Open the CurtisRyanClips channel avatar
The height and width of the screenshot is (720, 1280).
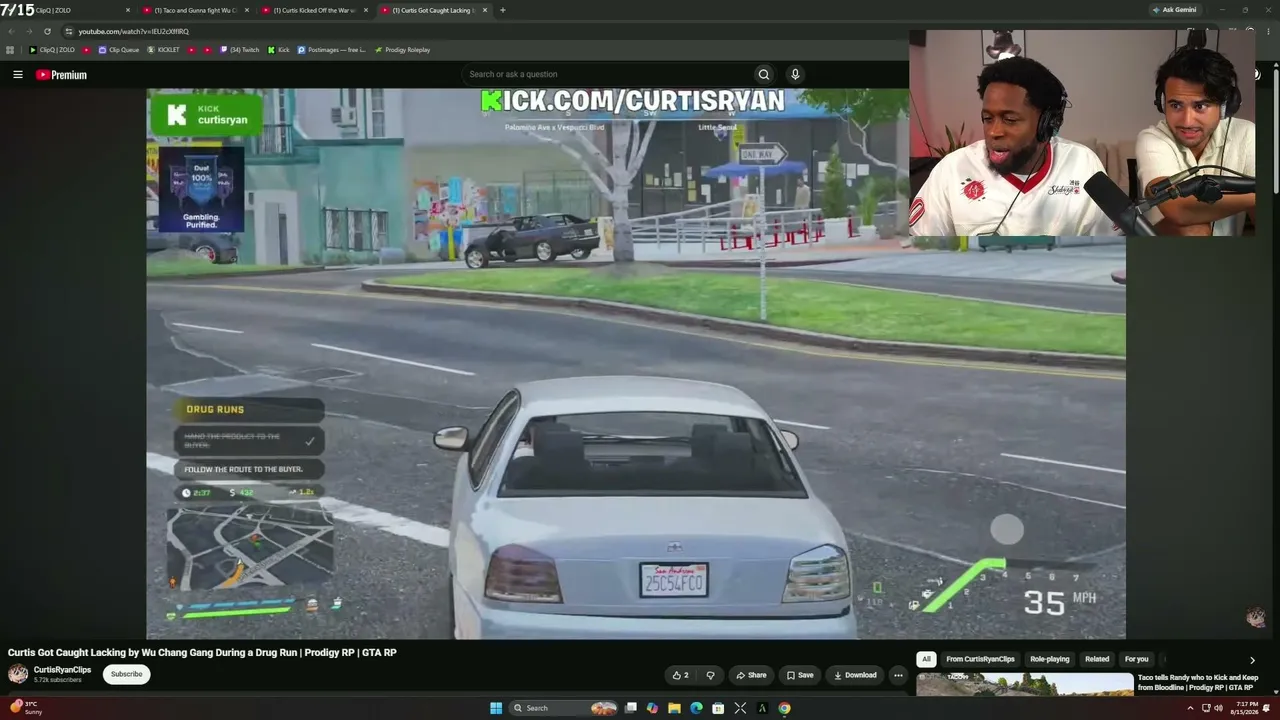coord(18,674)
